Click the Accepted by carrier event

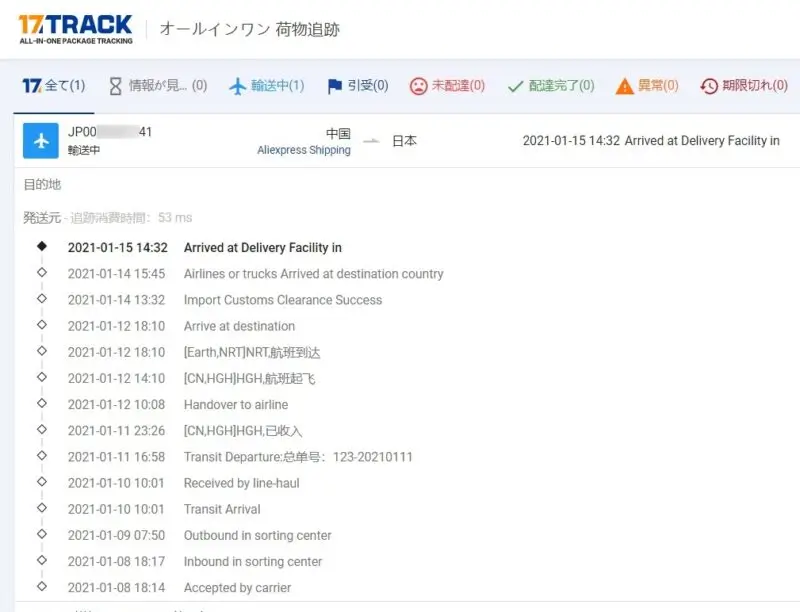238,588
